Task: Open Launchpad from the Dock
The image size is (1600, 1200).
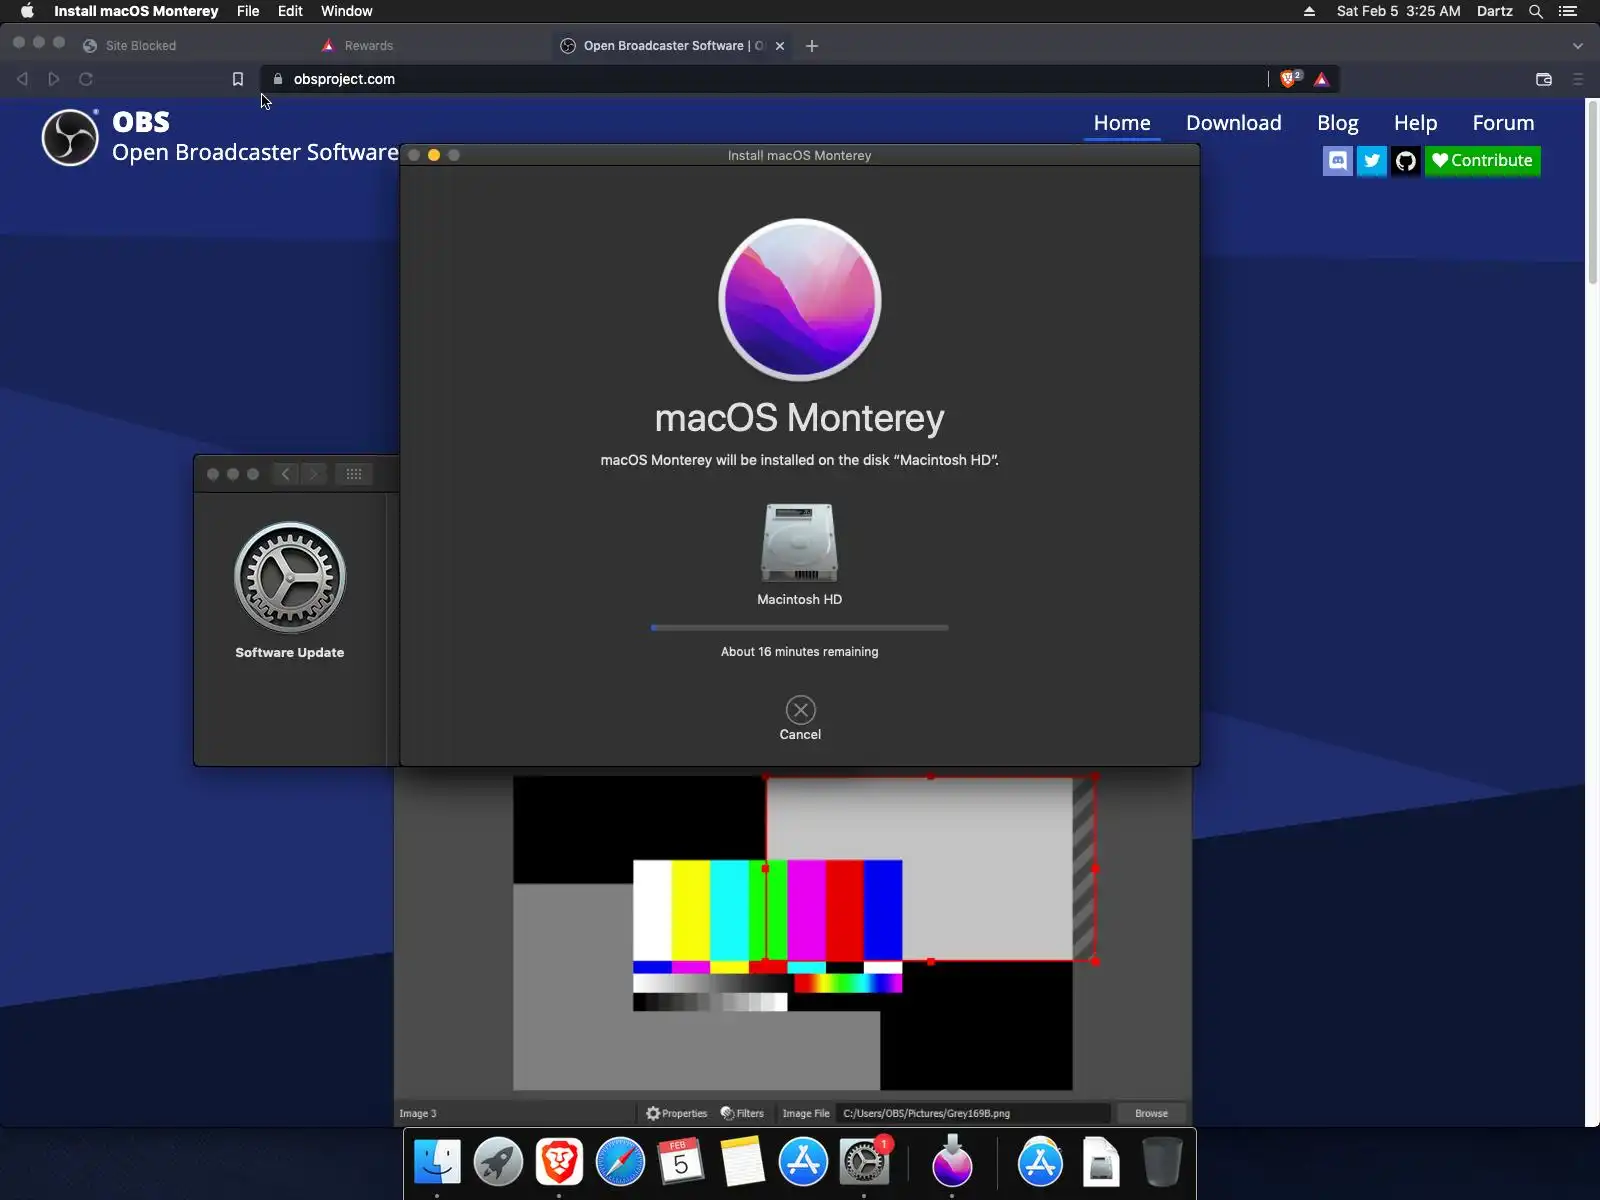Action: (x=498, y=1162)
